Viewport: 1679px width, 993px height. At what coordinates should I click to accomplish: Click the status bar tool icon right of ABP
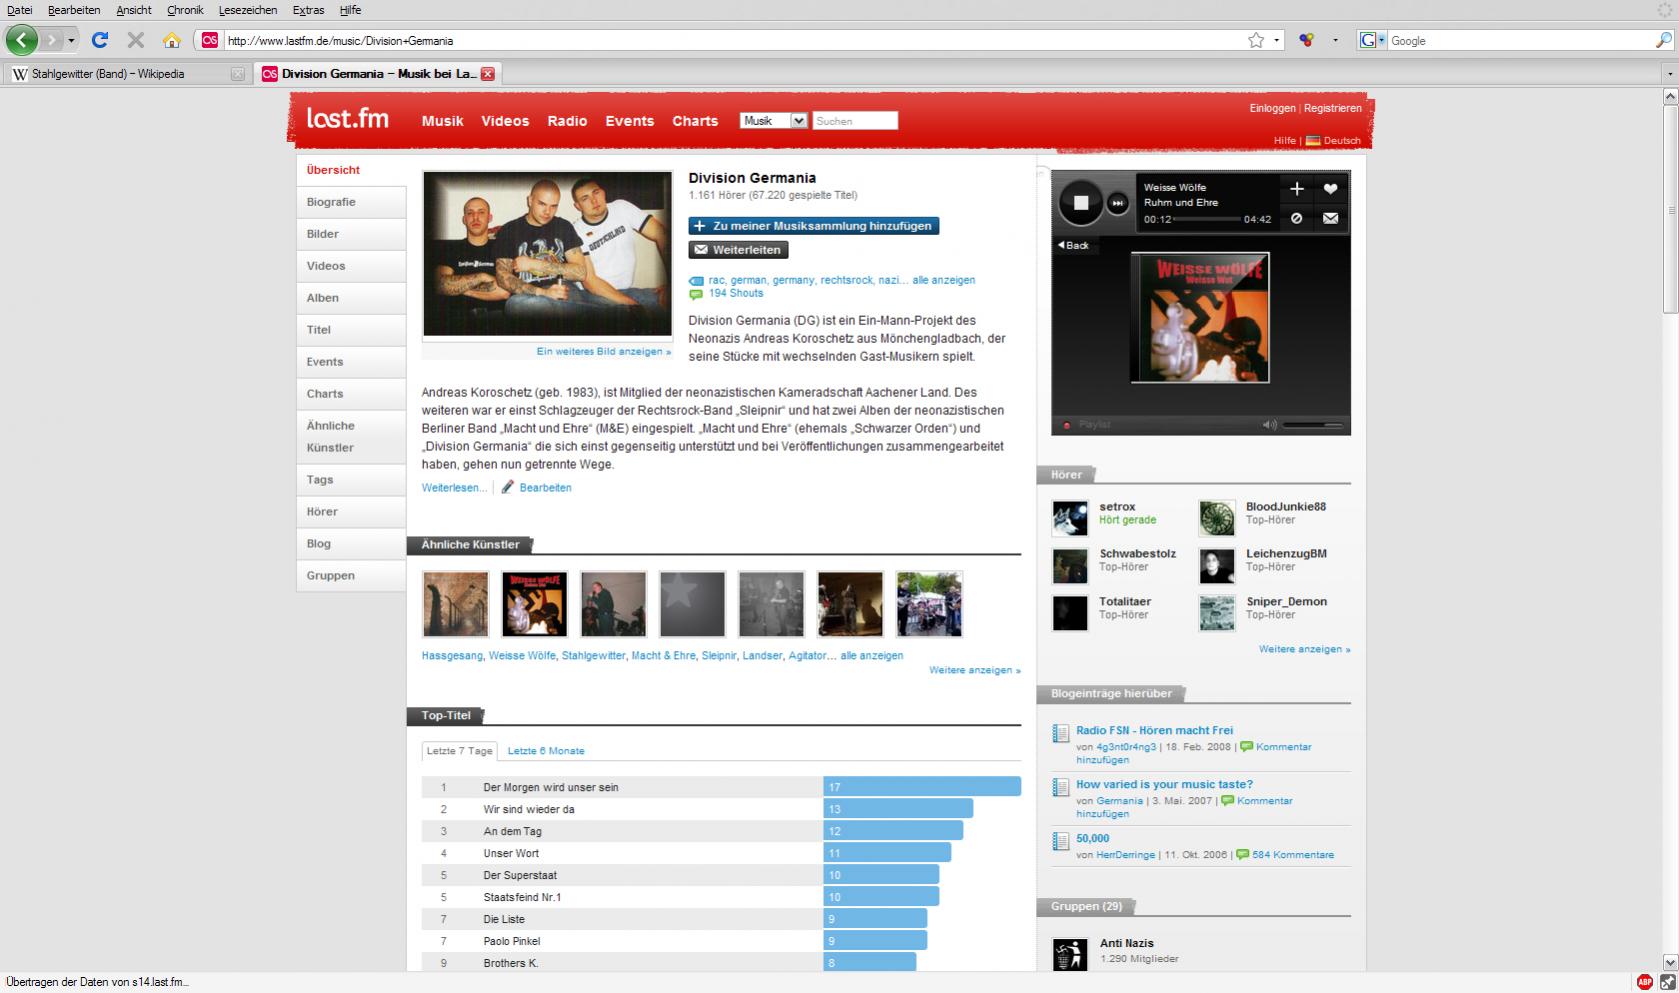coord(1667,982)
